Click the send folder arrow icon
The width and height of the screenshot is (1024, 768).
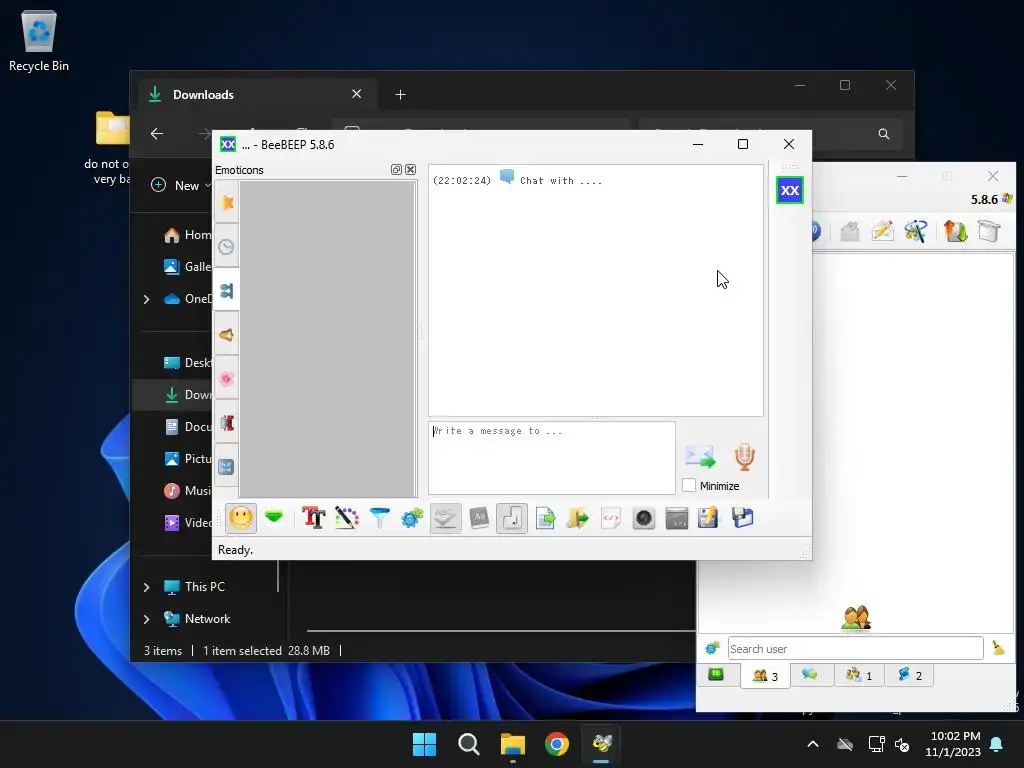coord(577,519)
